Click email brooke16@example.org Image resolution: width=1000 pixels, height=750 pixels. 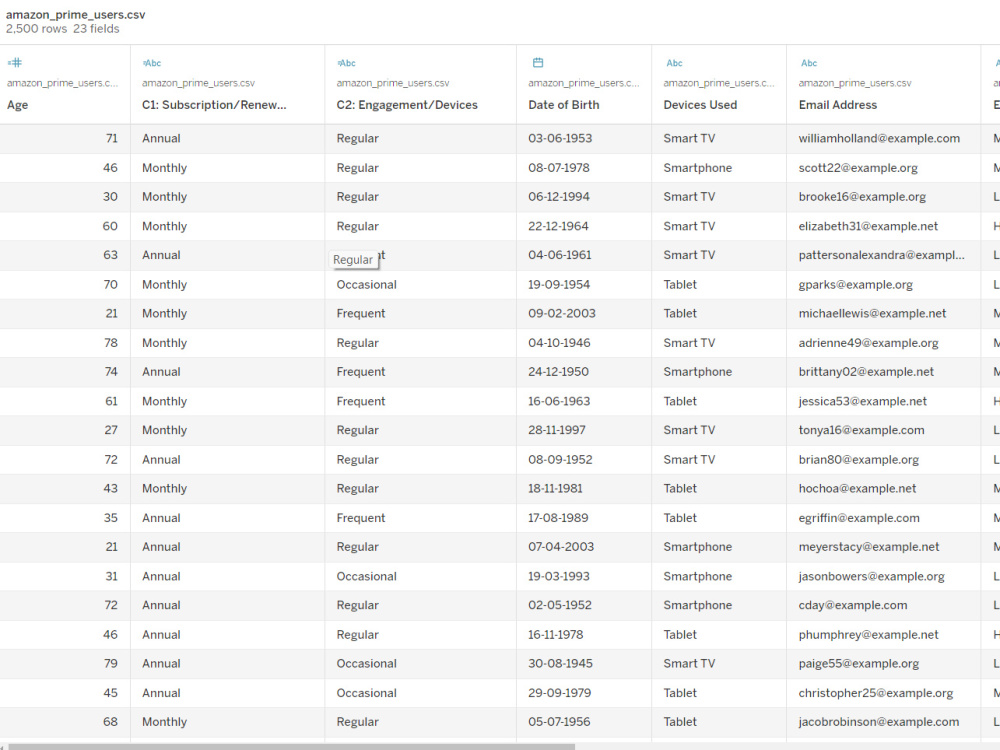862,197
